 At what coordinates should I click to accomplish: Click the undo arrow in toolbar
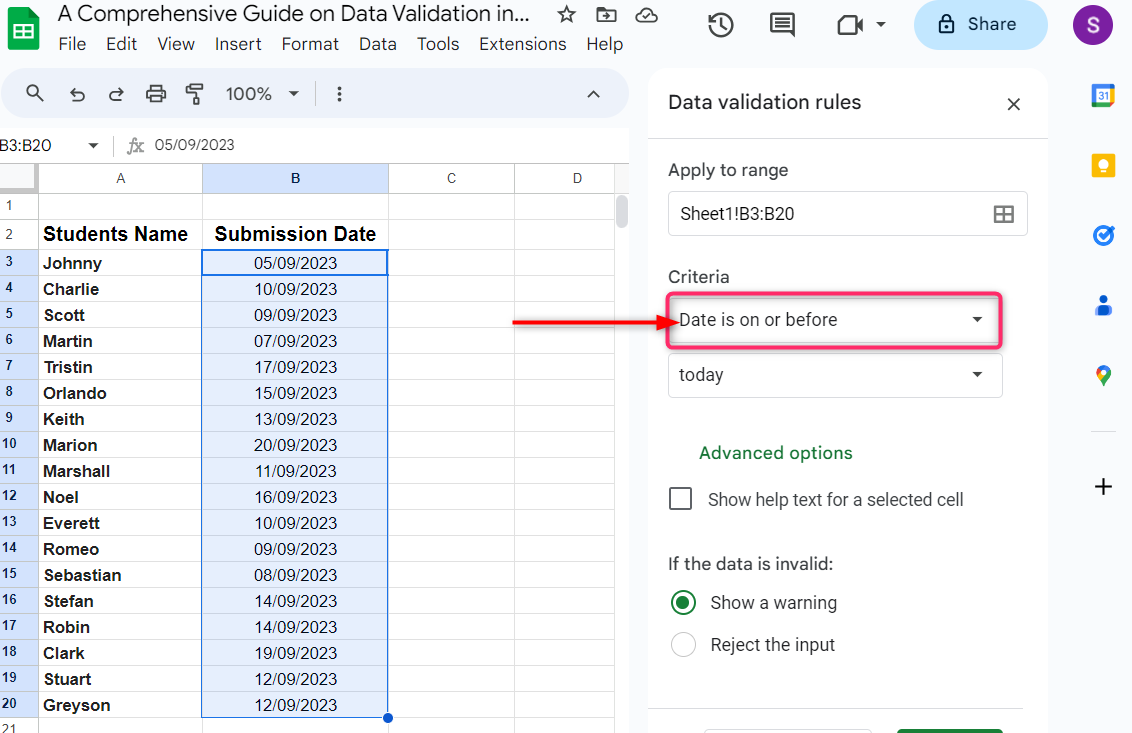[77, 94]
